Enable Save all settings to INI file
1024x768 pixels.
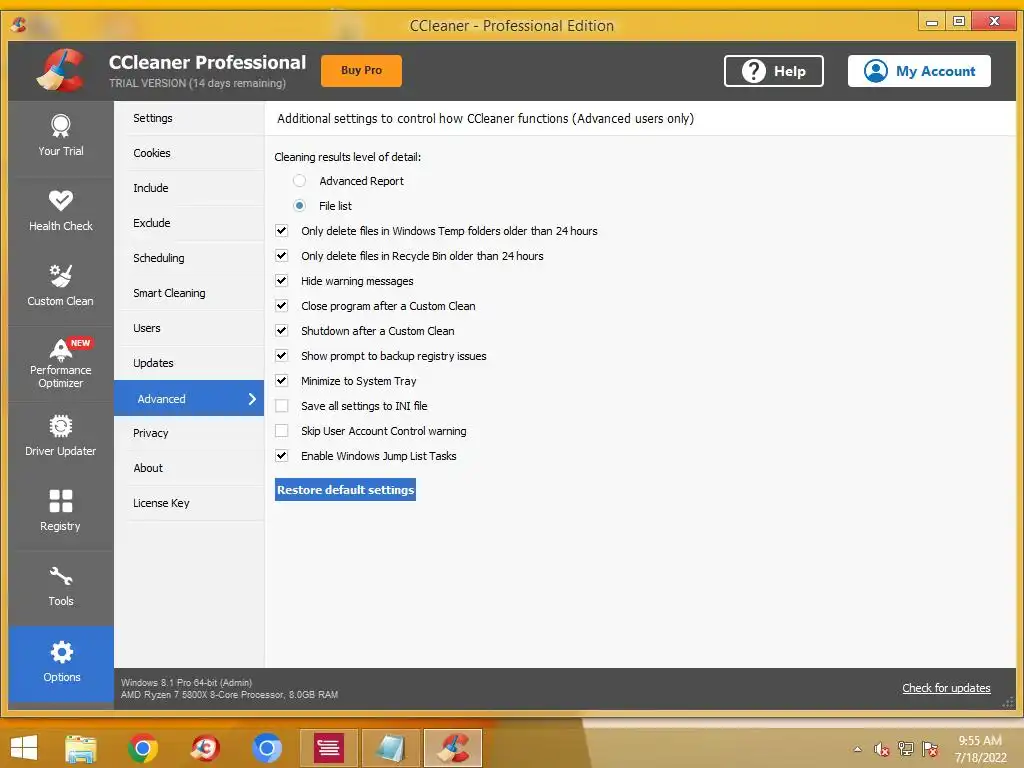pyautogui.click(x=281, y=406)
